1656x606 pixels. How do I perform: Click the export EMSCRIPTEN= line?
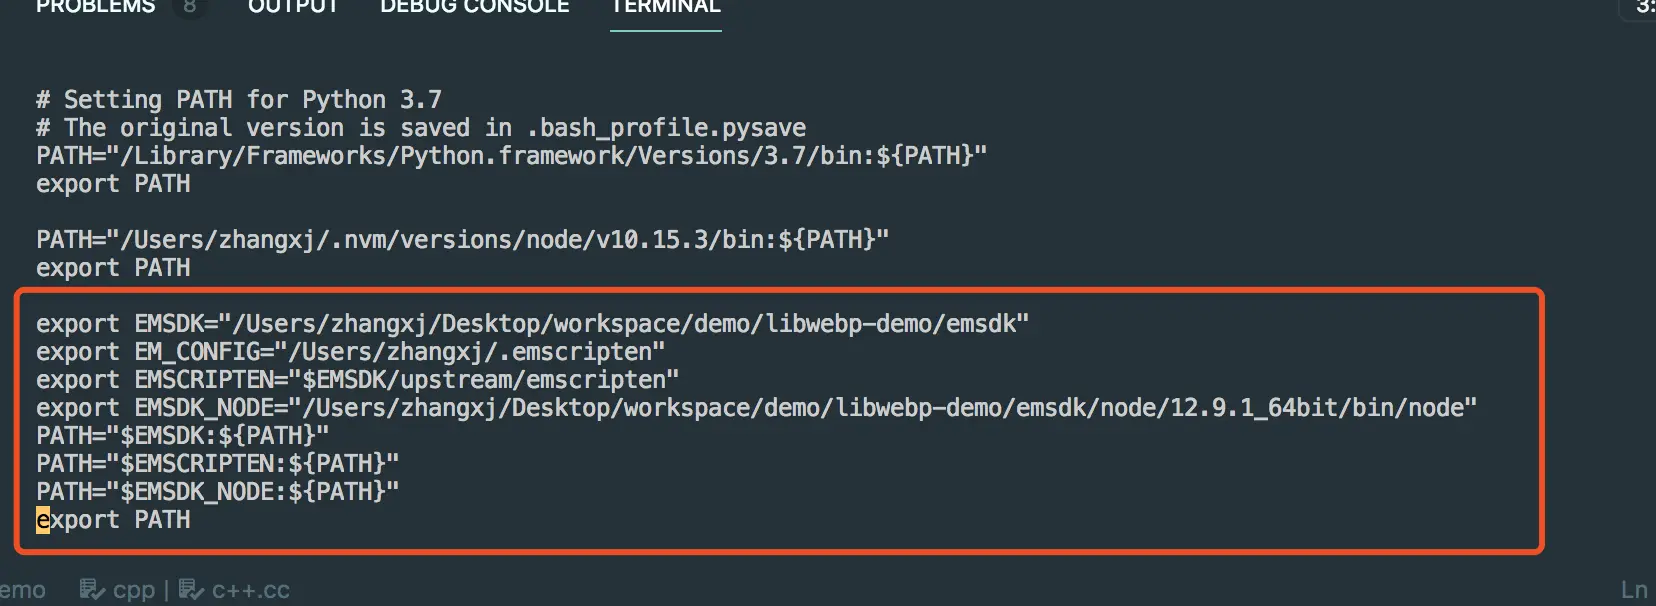click(357, 380)
